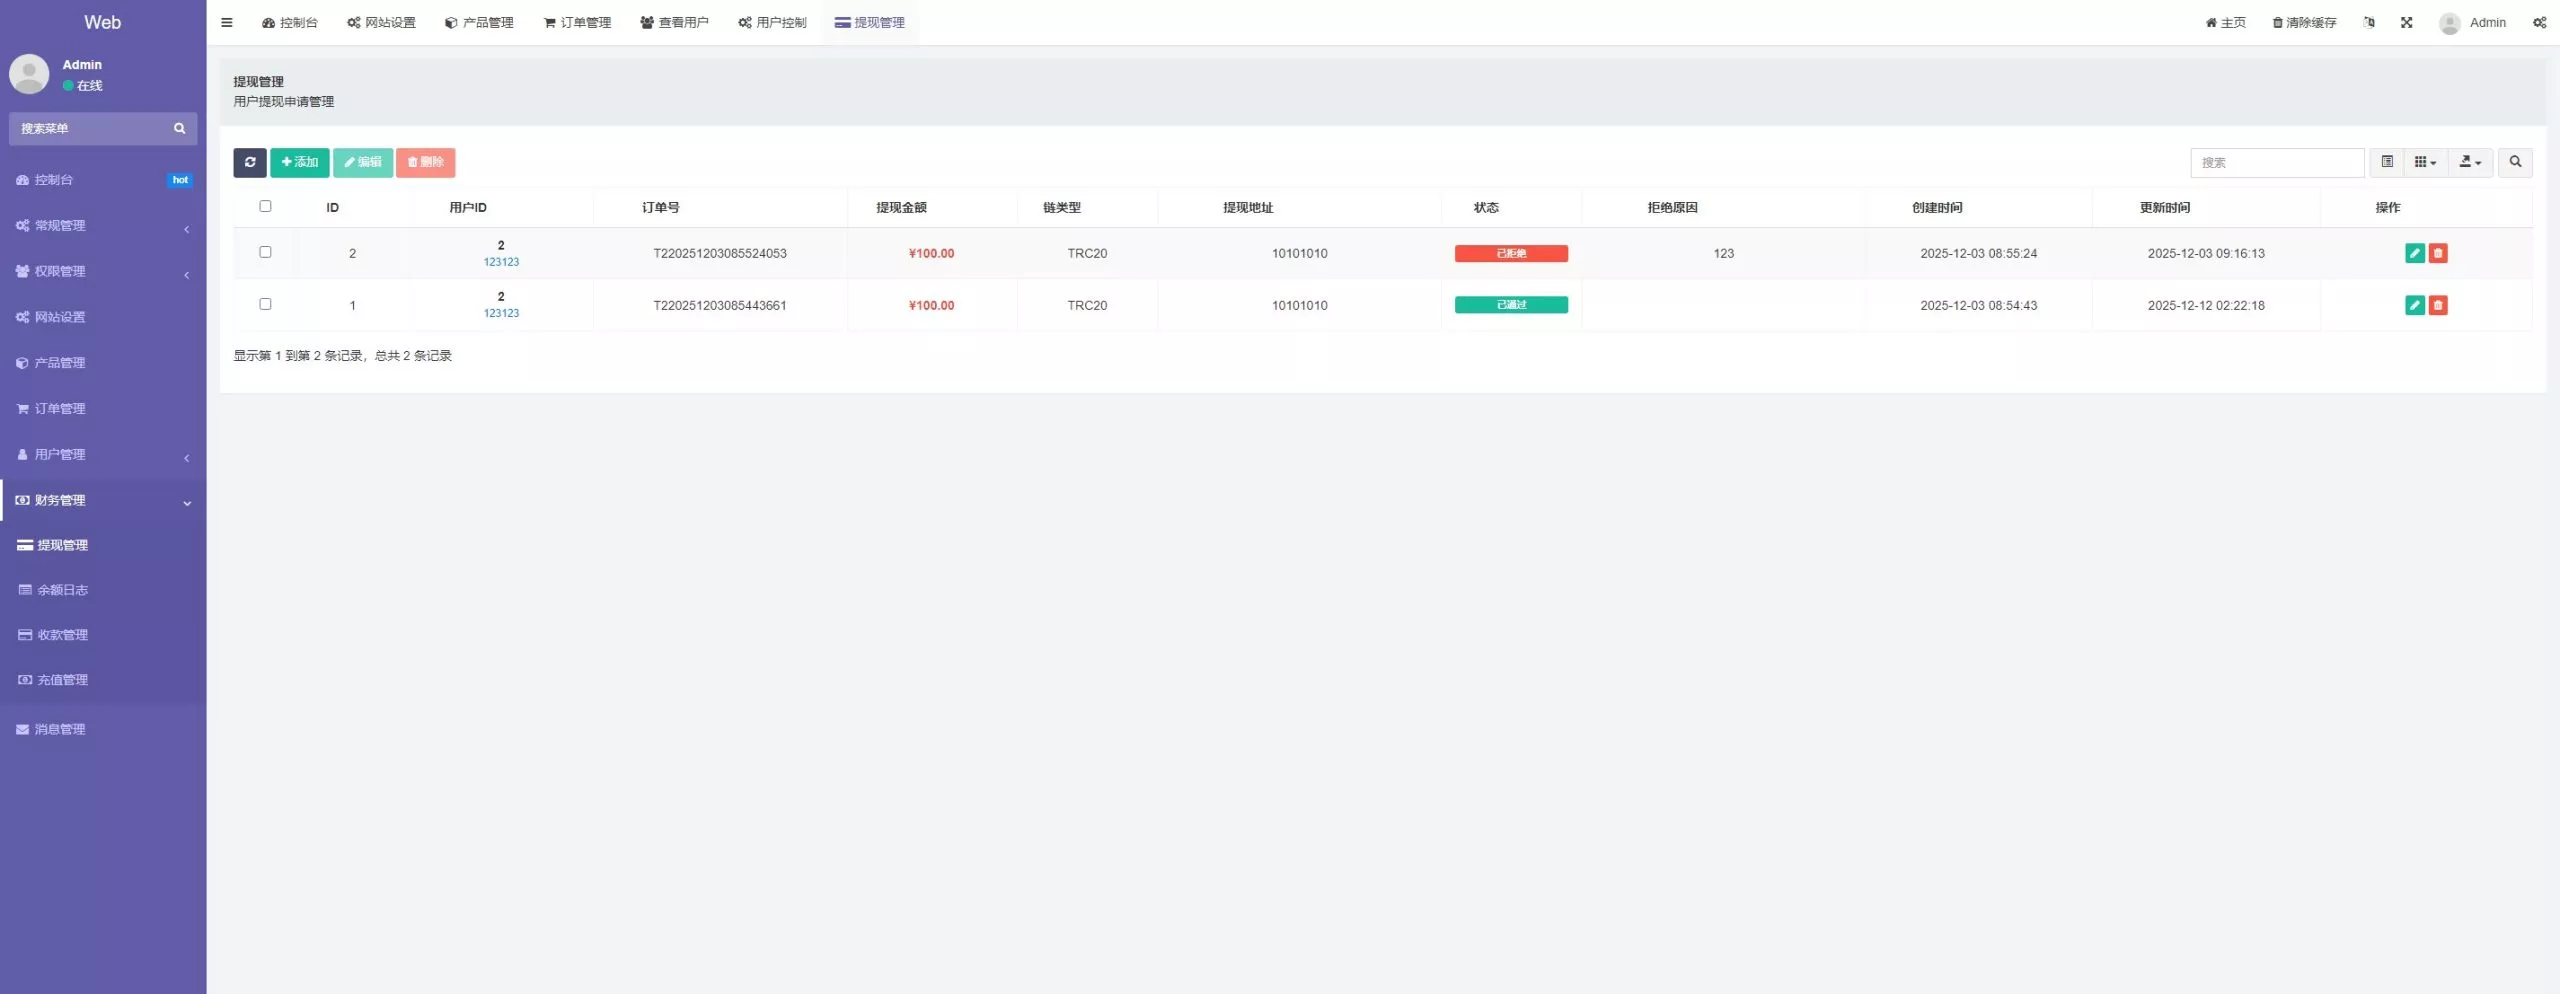Click the red delete icon for row ID 1
Viewport: 2560px width, 994px height.
(2438, 305)
